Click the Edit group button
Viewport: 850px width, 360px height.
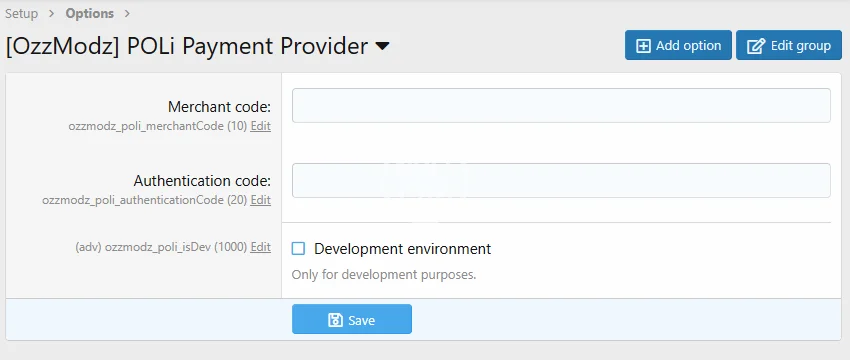(x=789, y=45)
